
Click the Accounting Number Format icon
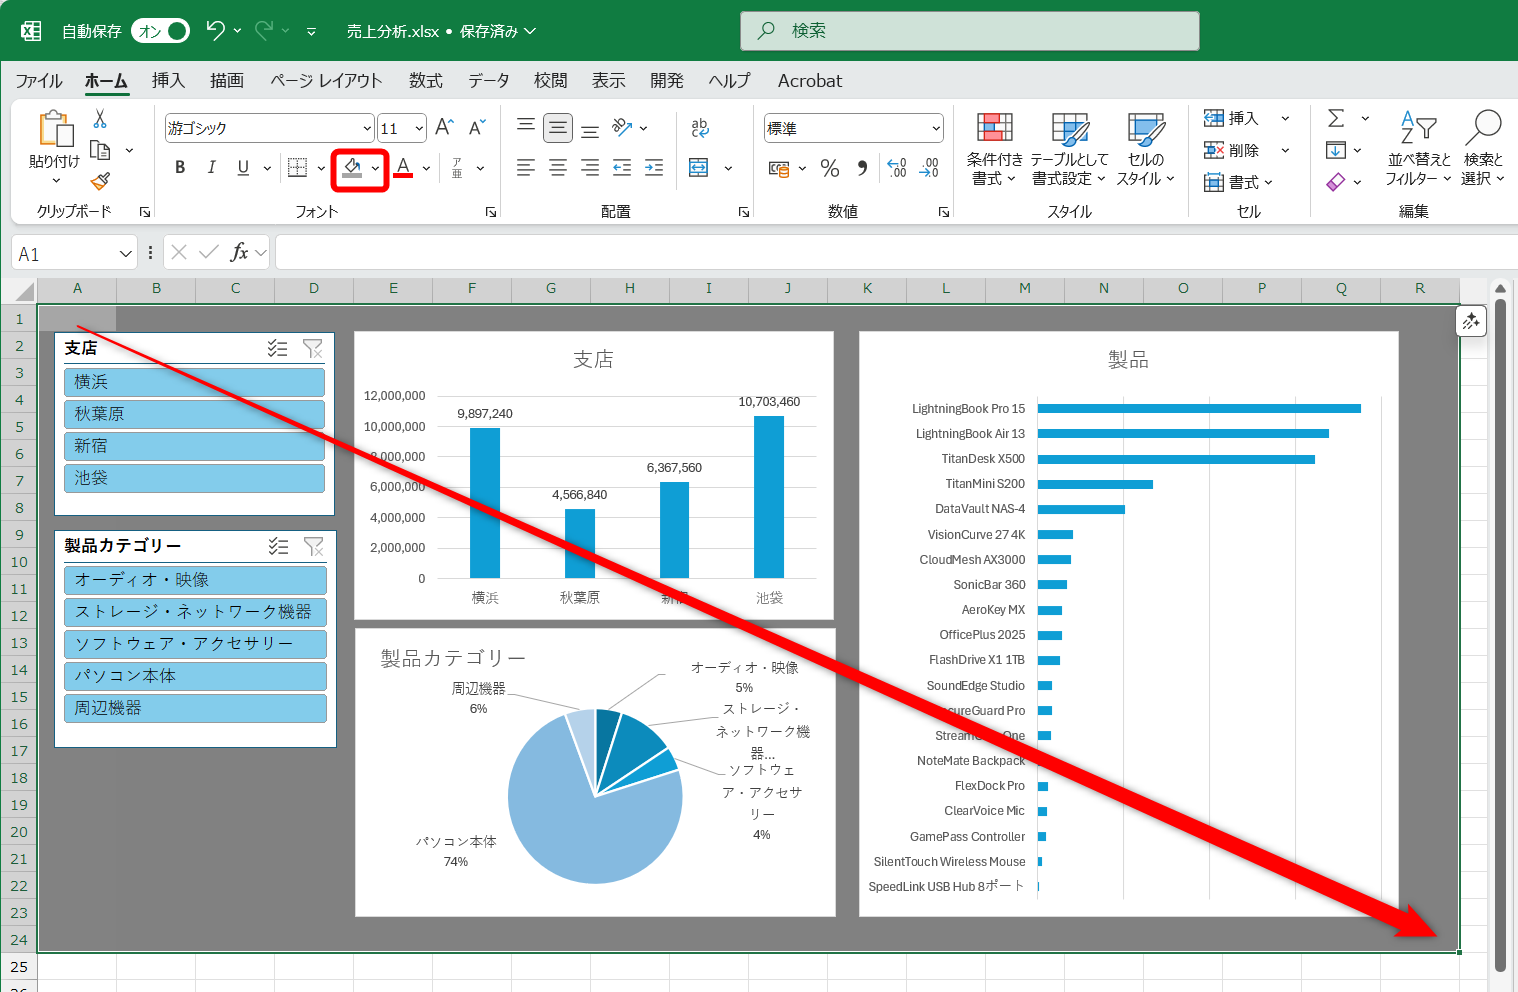tap(779, 168)
